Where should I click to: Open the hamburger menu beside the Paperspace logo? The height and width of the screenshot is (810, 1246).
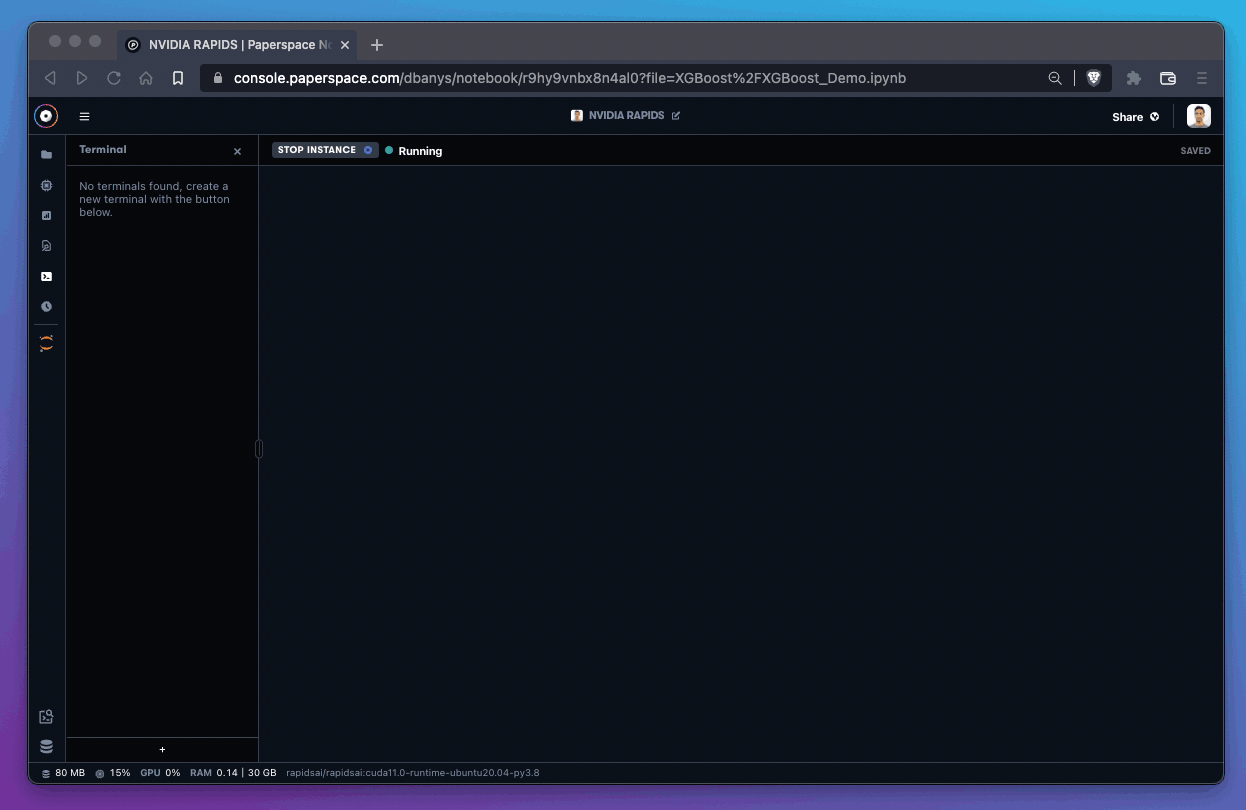pos(84,116)
